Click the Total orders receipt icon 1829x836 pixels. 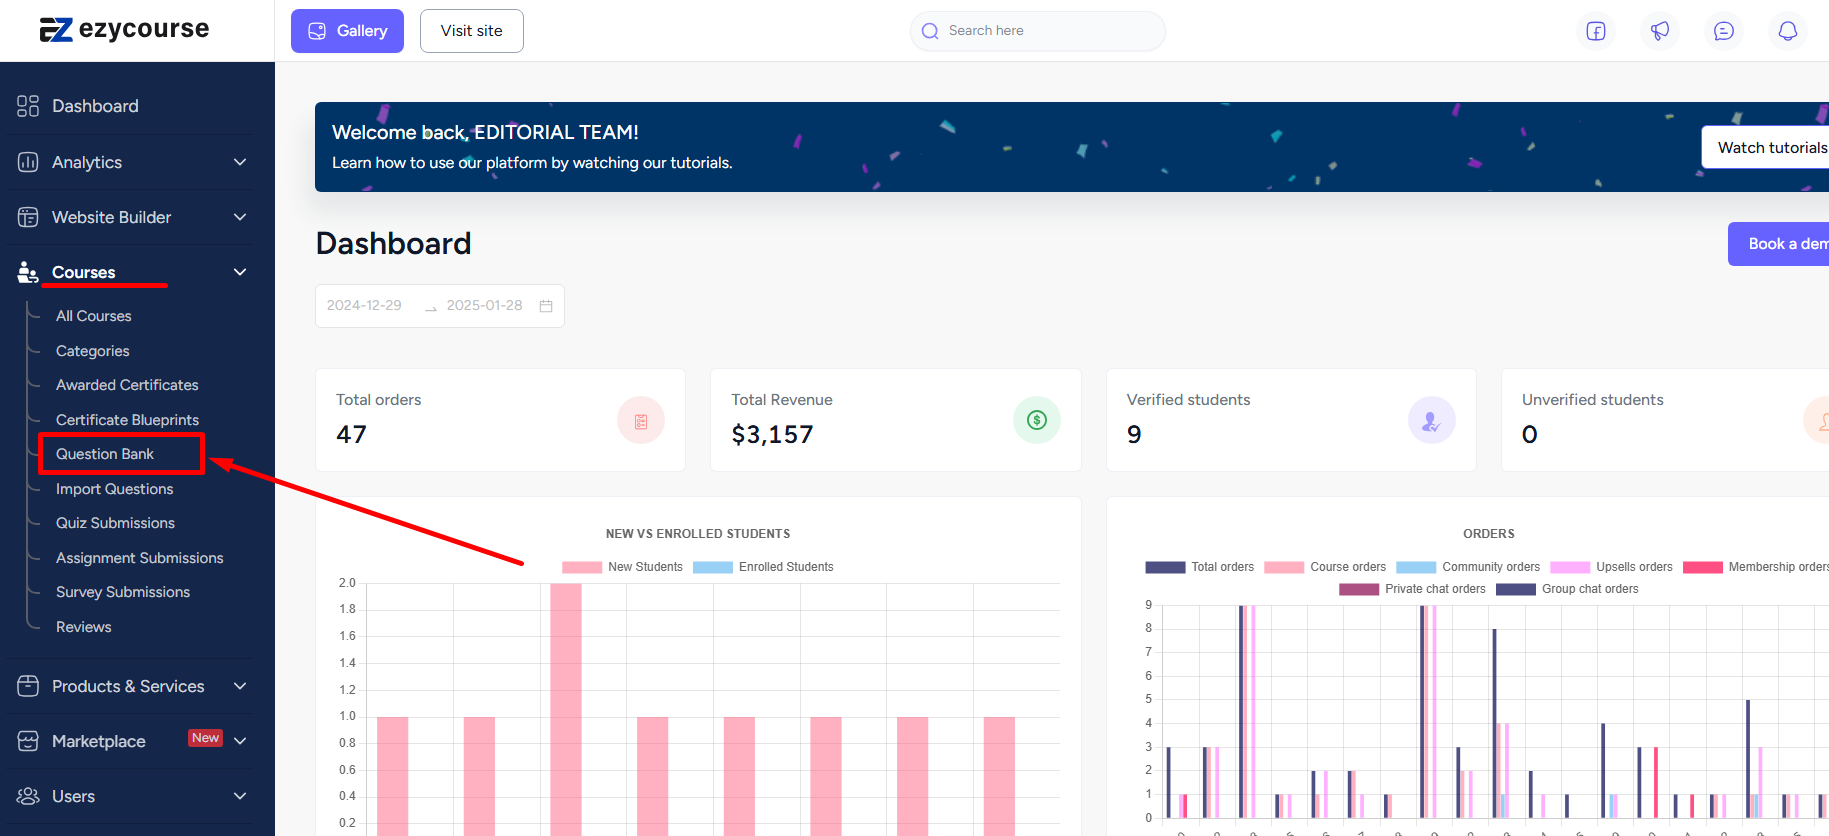click(641, 421)
